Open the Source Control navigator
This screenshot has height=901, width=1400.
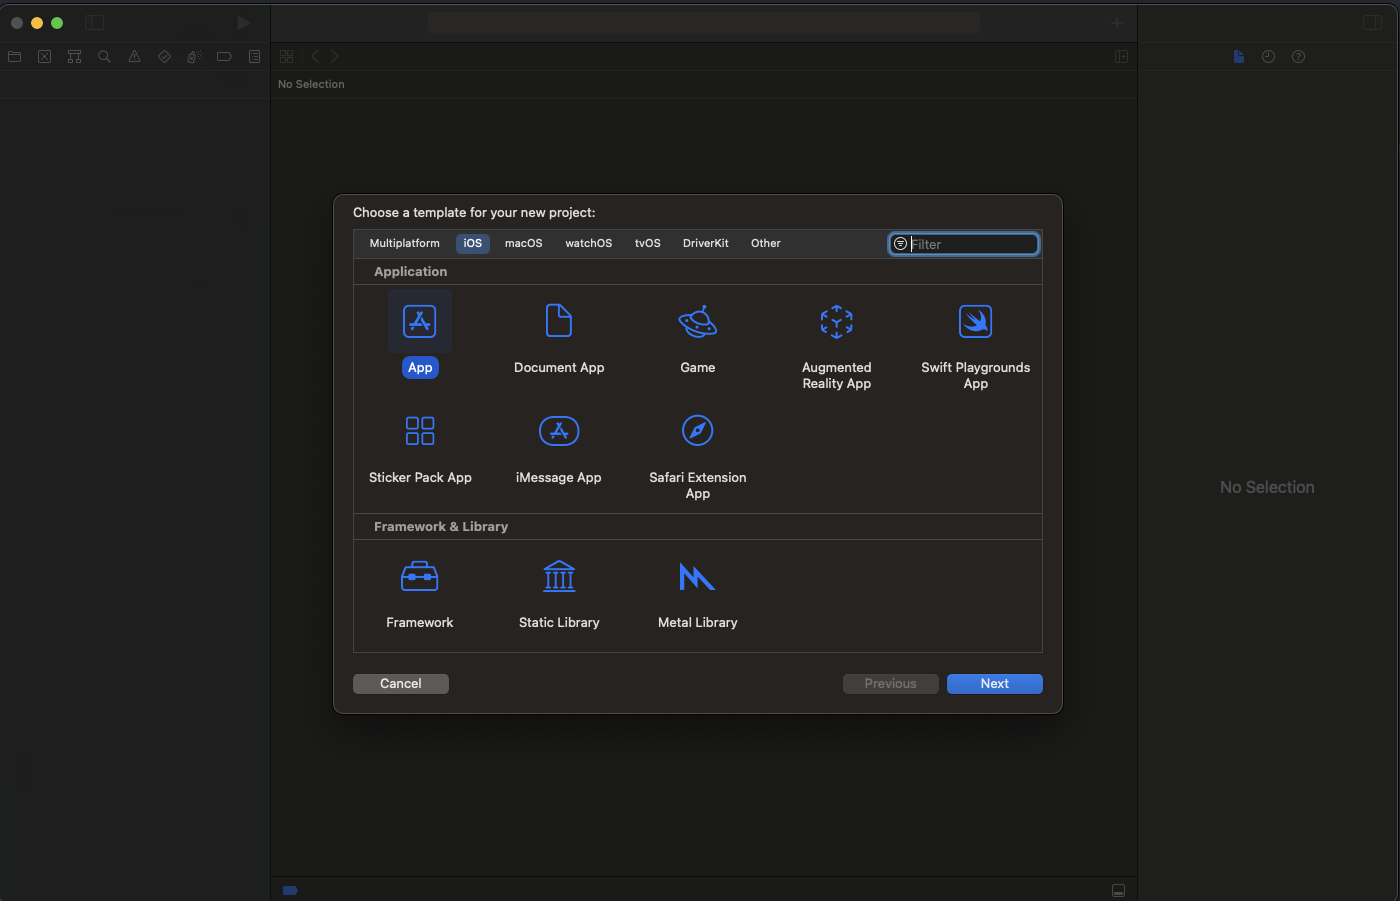click(45, 57)
